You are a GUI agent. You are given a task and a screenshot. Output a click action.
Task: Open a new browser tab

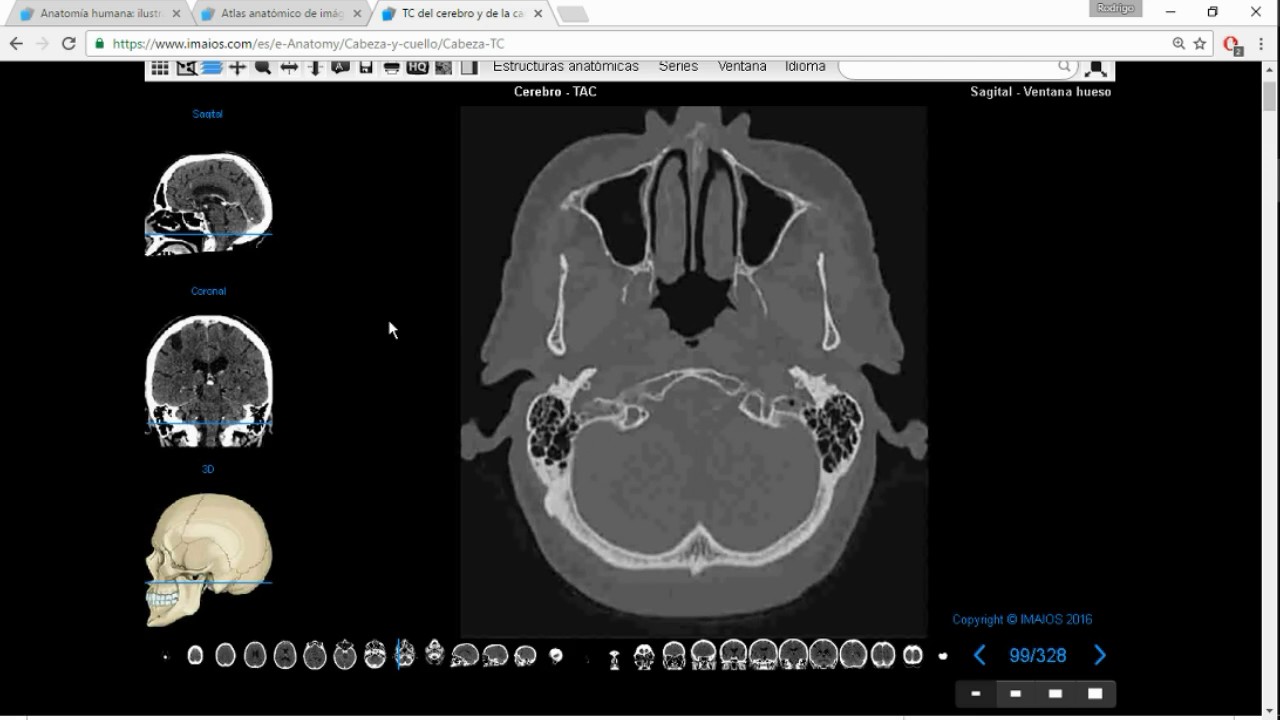[573, 14]
